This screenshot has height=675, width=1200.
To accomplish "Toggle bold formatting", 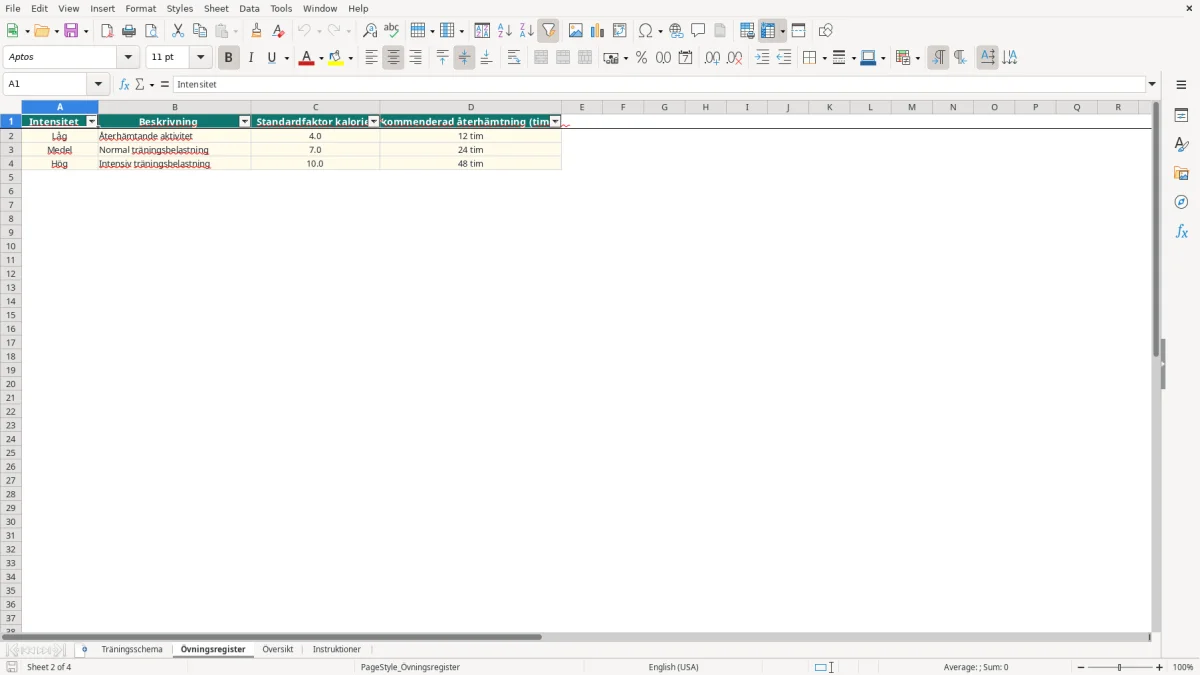I will (229, 58).
